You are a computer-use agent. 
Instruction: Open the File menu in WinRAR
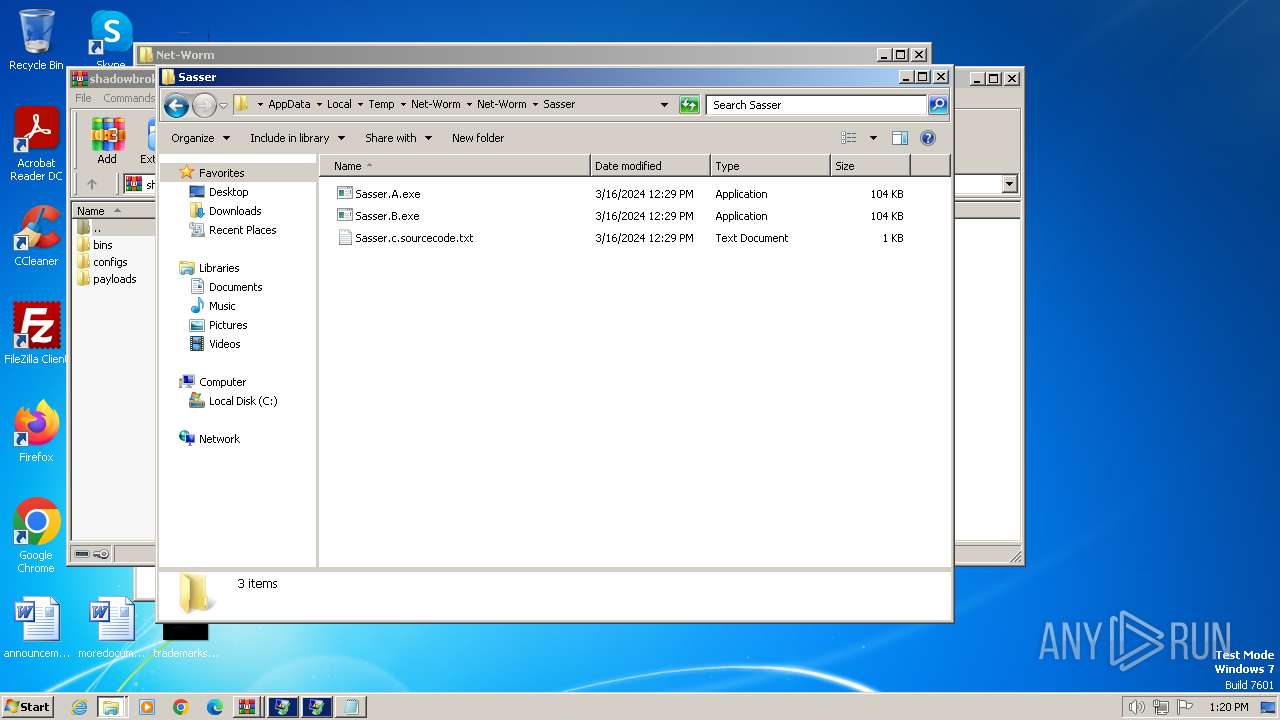click(x=83, y=98)
